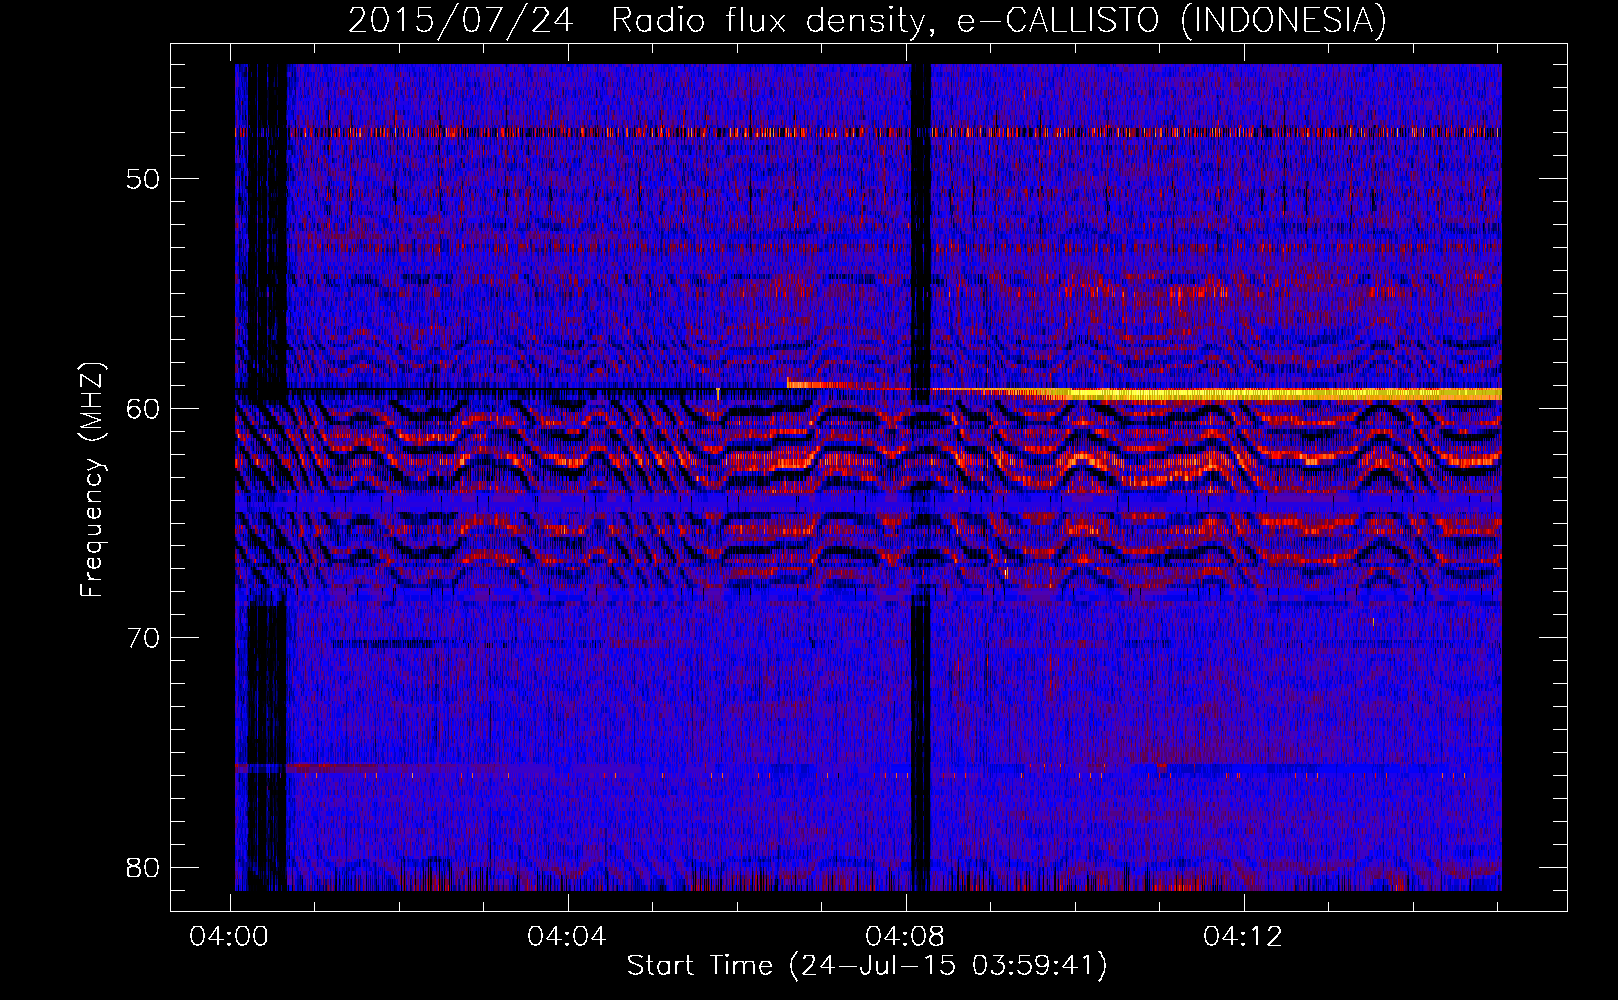
Task: Click the "70" frequency tick label
Action: coord(144,638)
